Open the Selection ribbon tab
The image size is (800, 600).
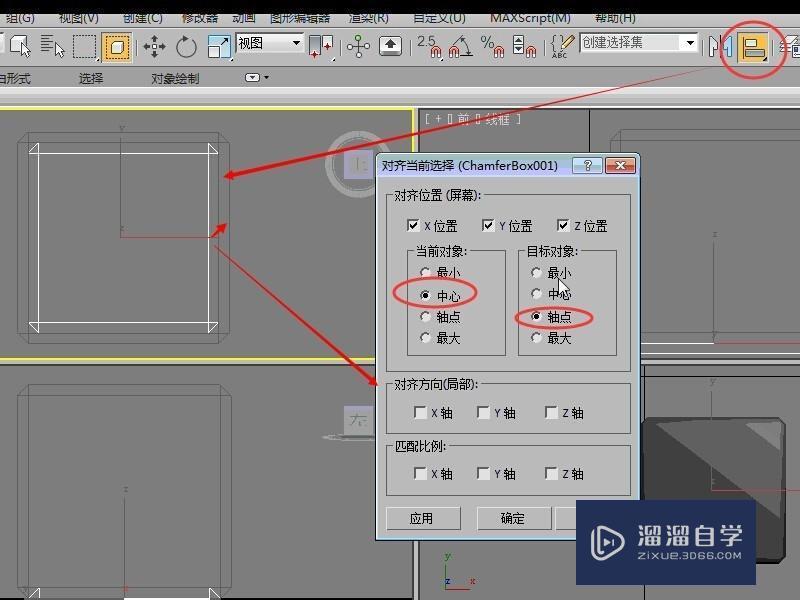click(x=91, y=79)
